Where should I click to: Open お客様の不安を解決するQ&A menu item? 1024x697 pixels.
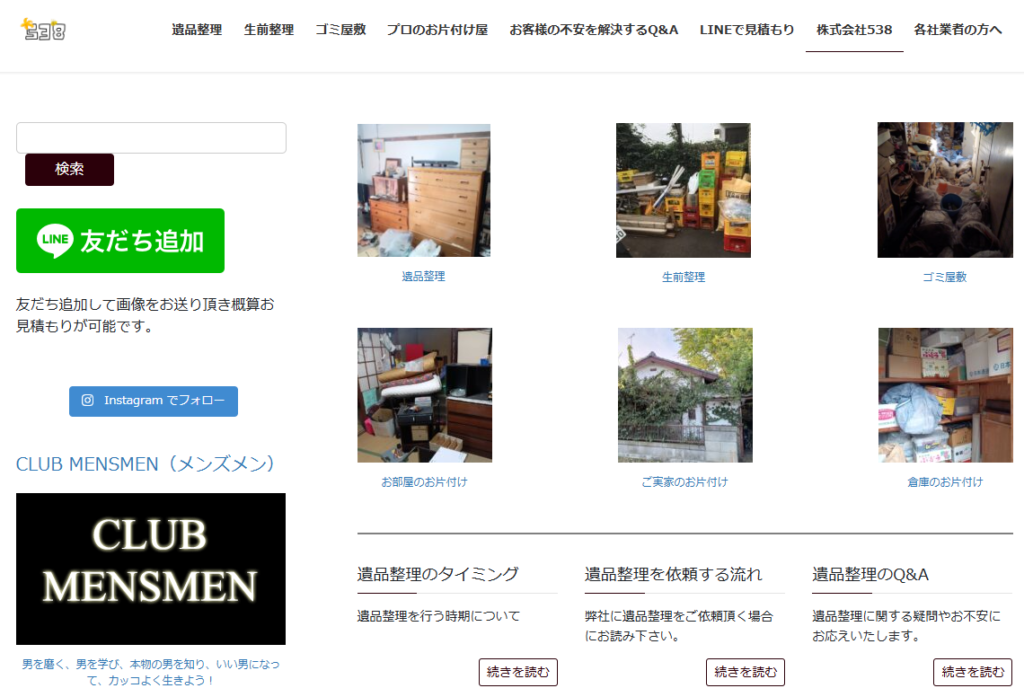coord(594,30)
